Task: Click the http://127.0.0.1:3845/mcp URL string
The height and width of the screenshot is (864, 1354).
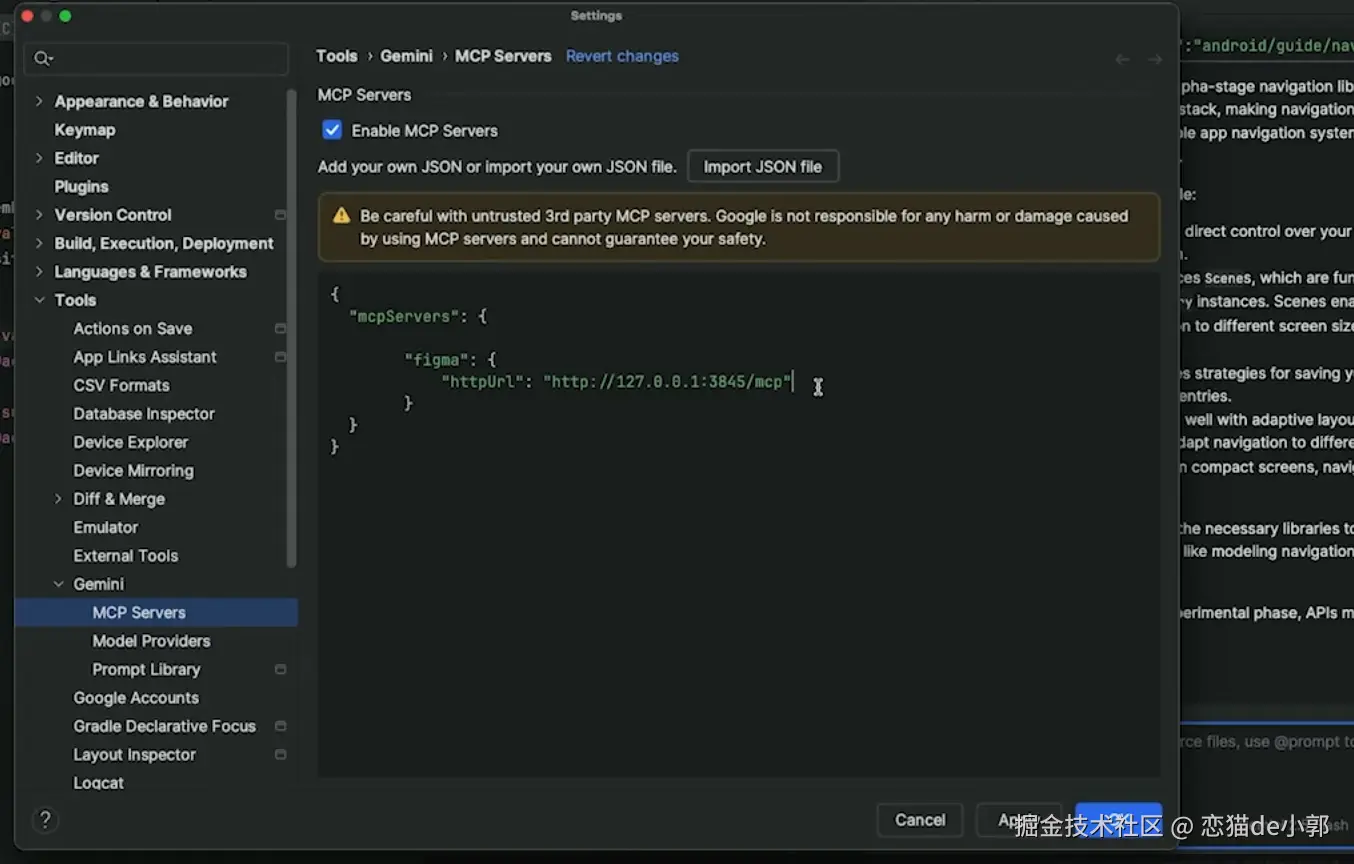Action: [x=667, y=381]
